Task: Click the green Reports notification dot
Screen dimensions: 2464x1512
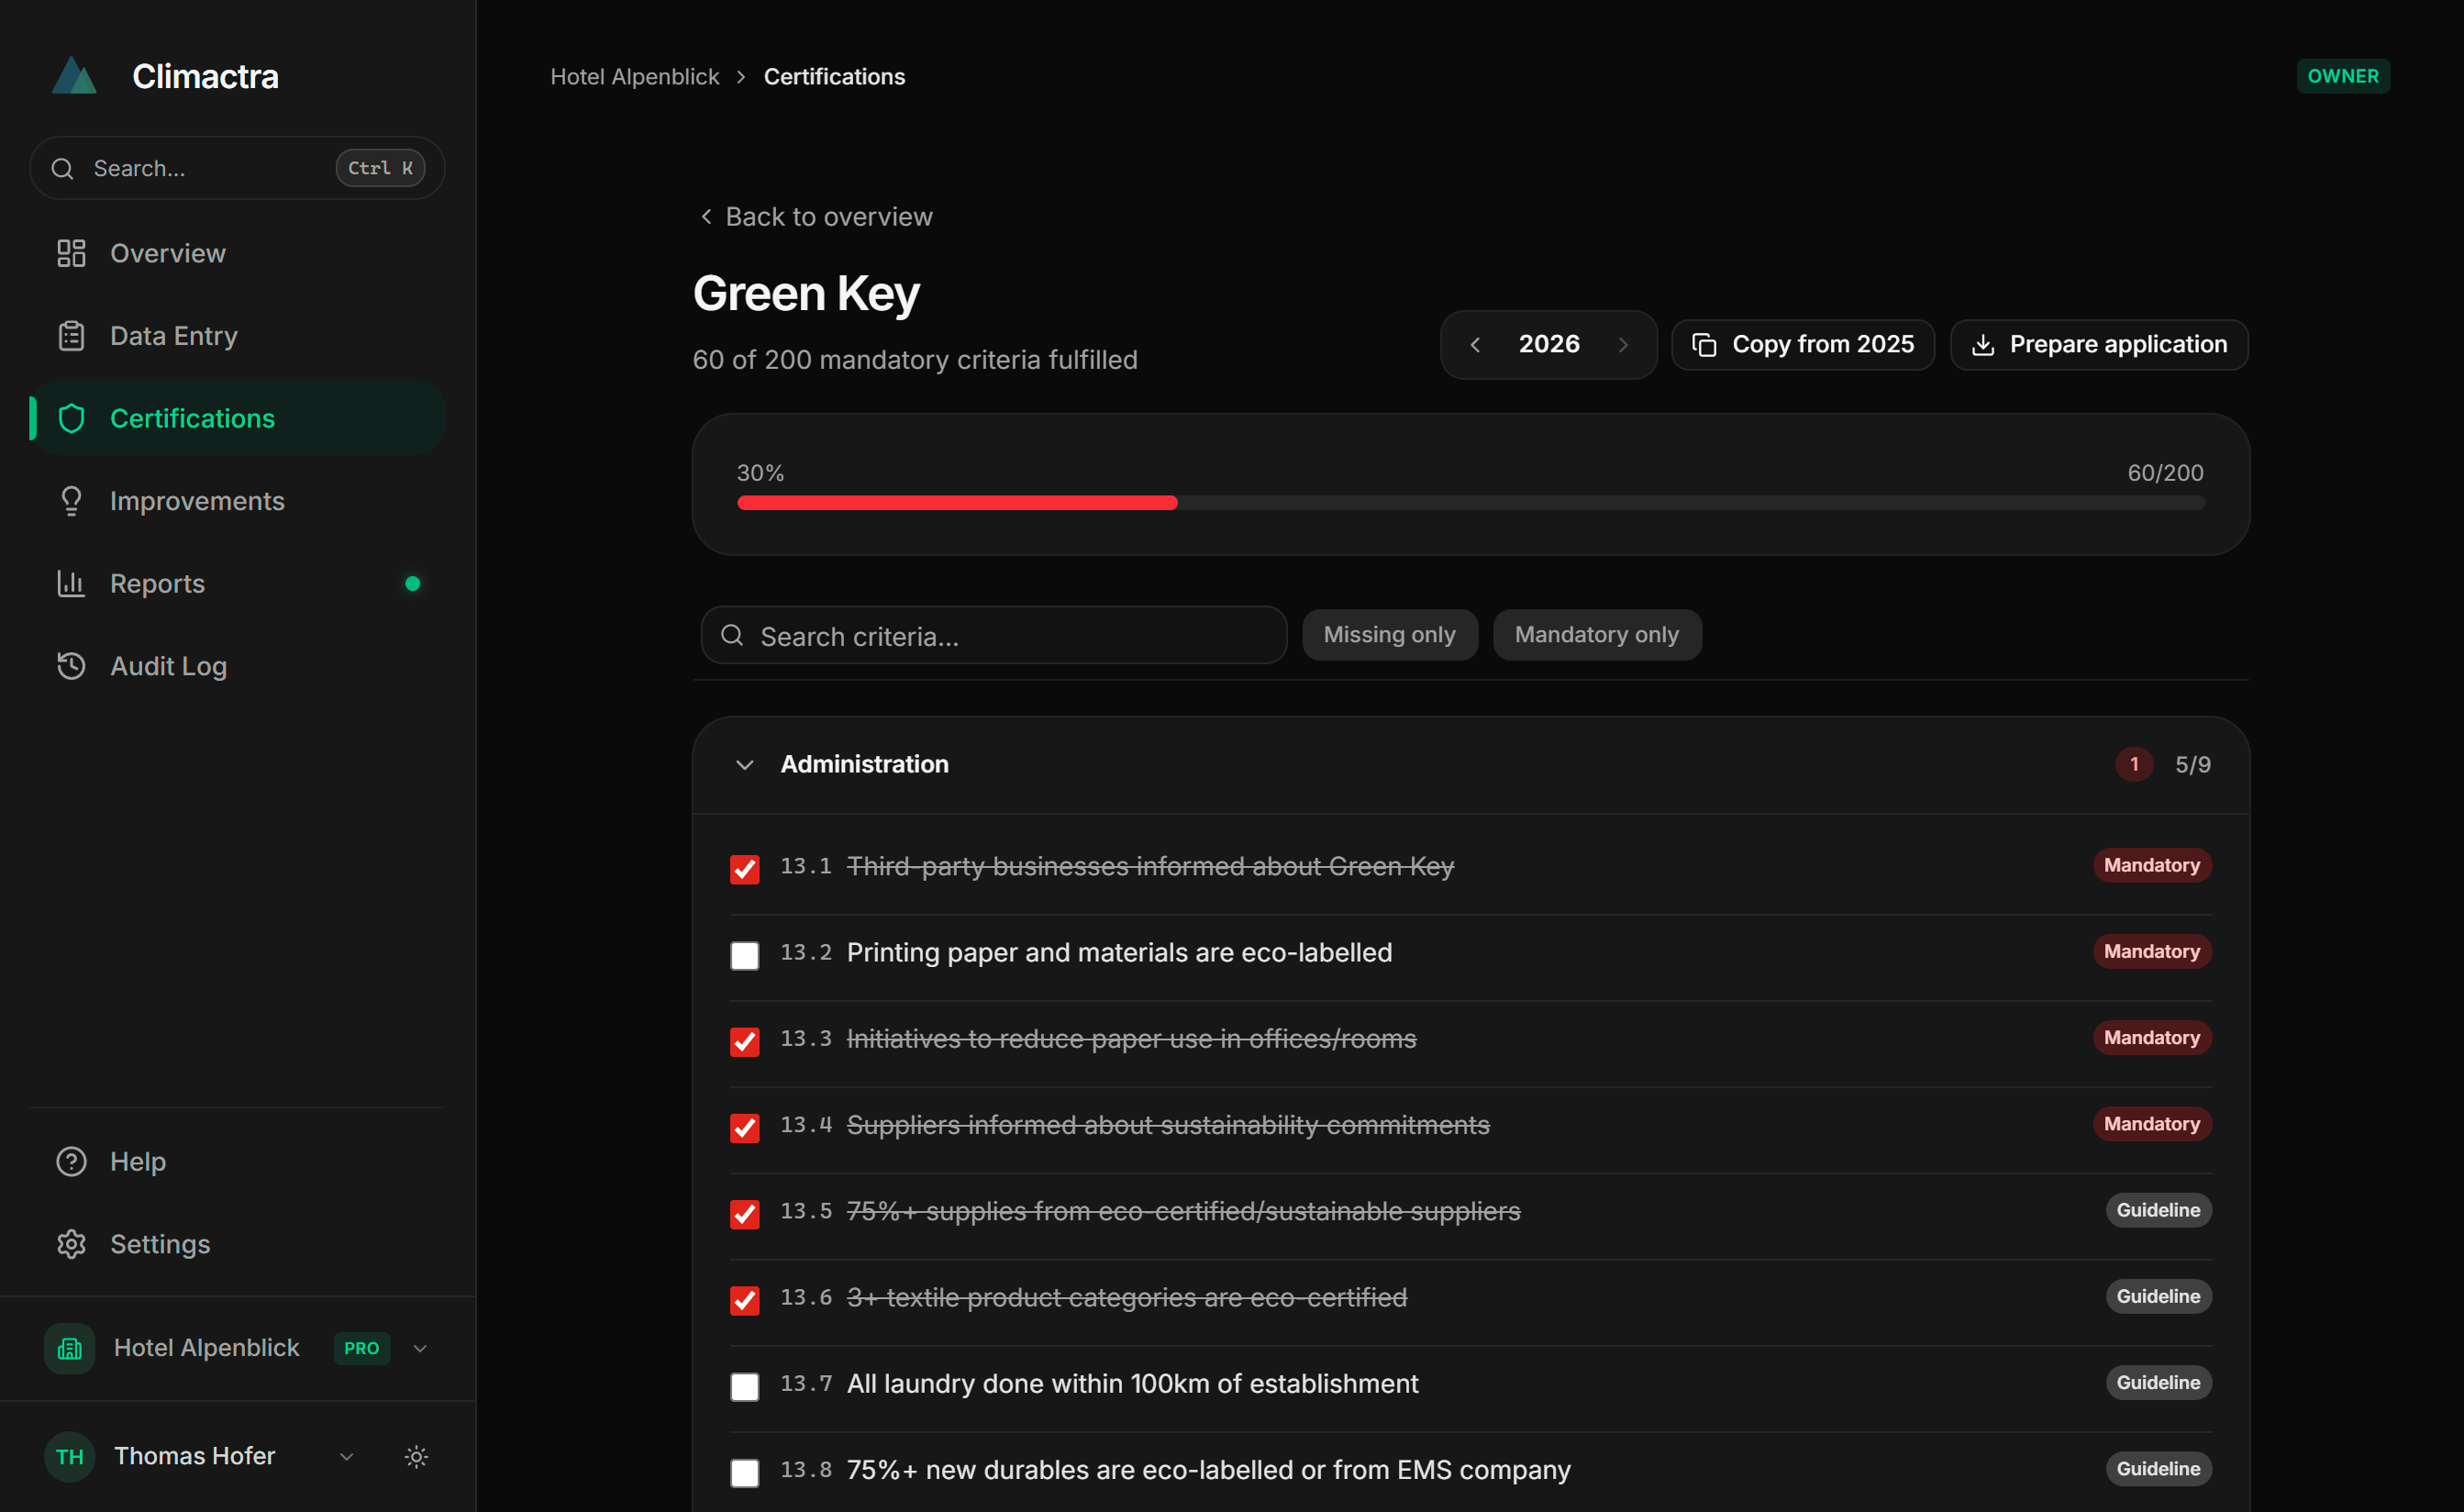Action: click(x=412, y=583)
